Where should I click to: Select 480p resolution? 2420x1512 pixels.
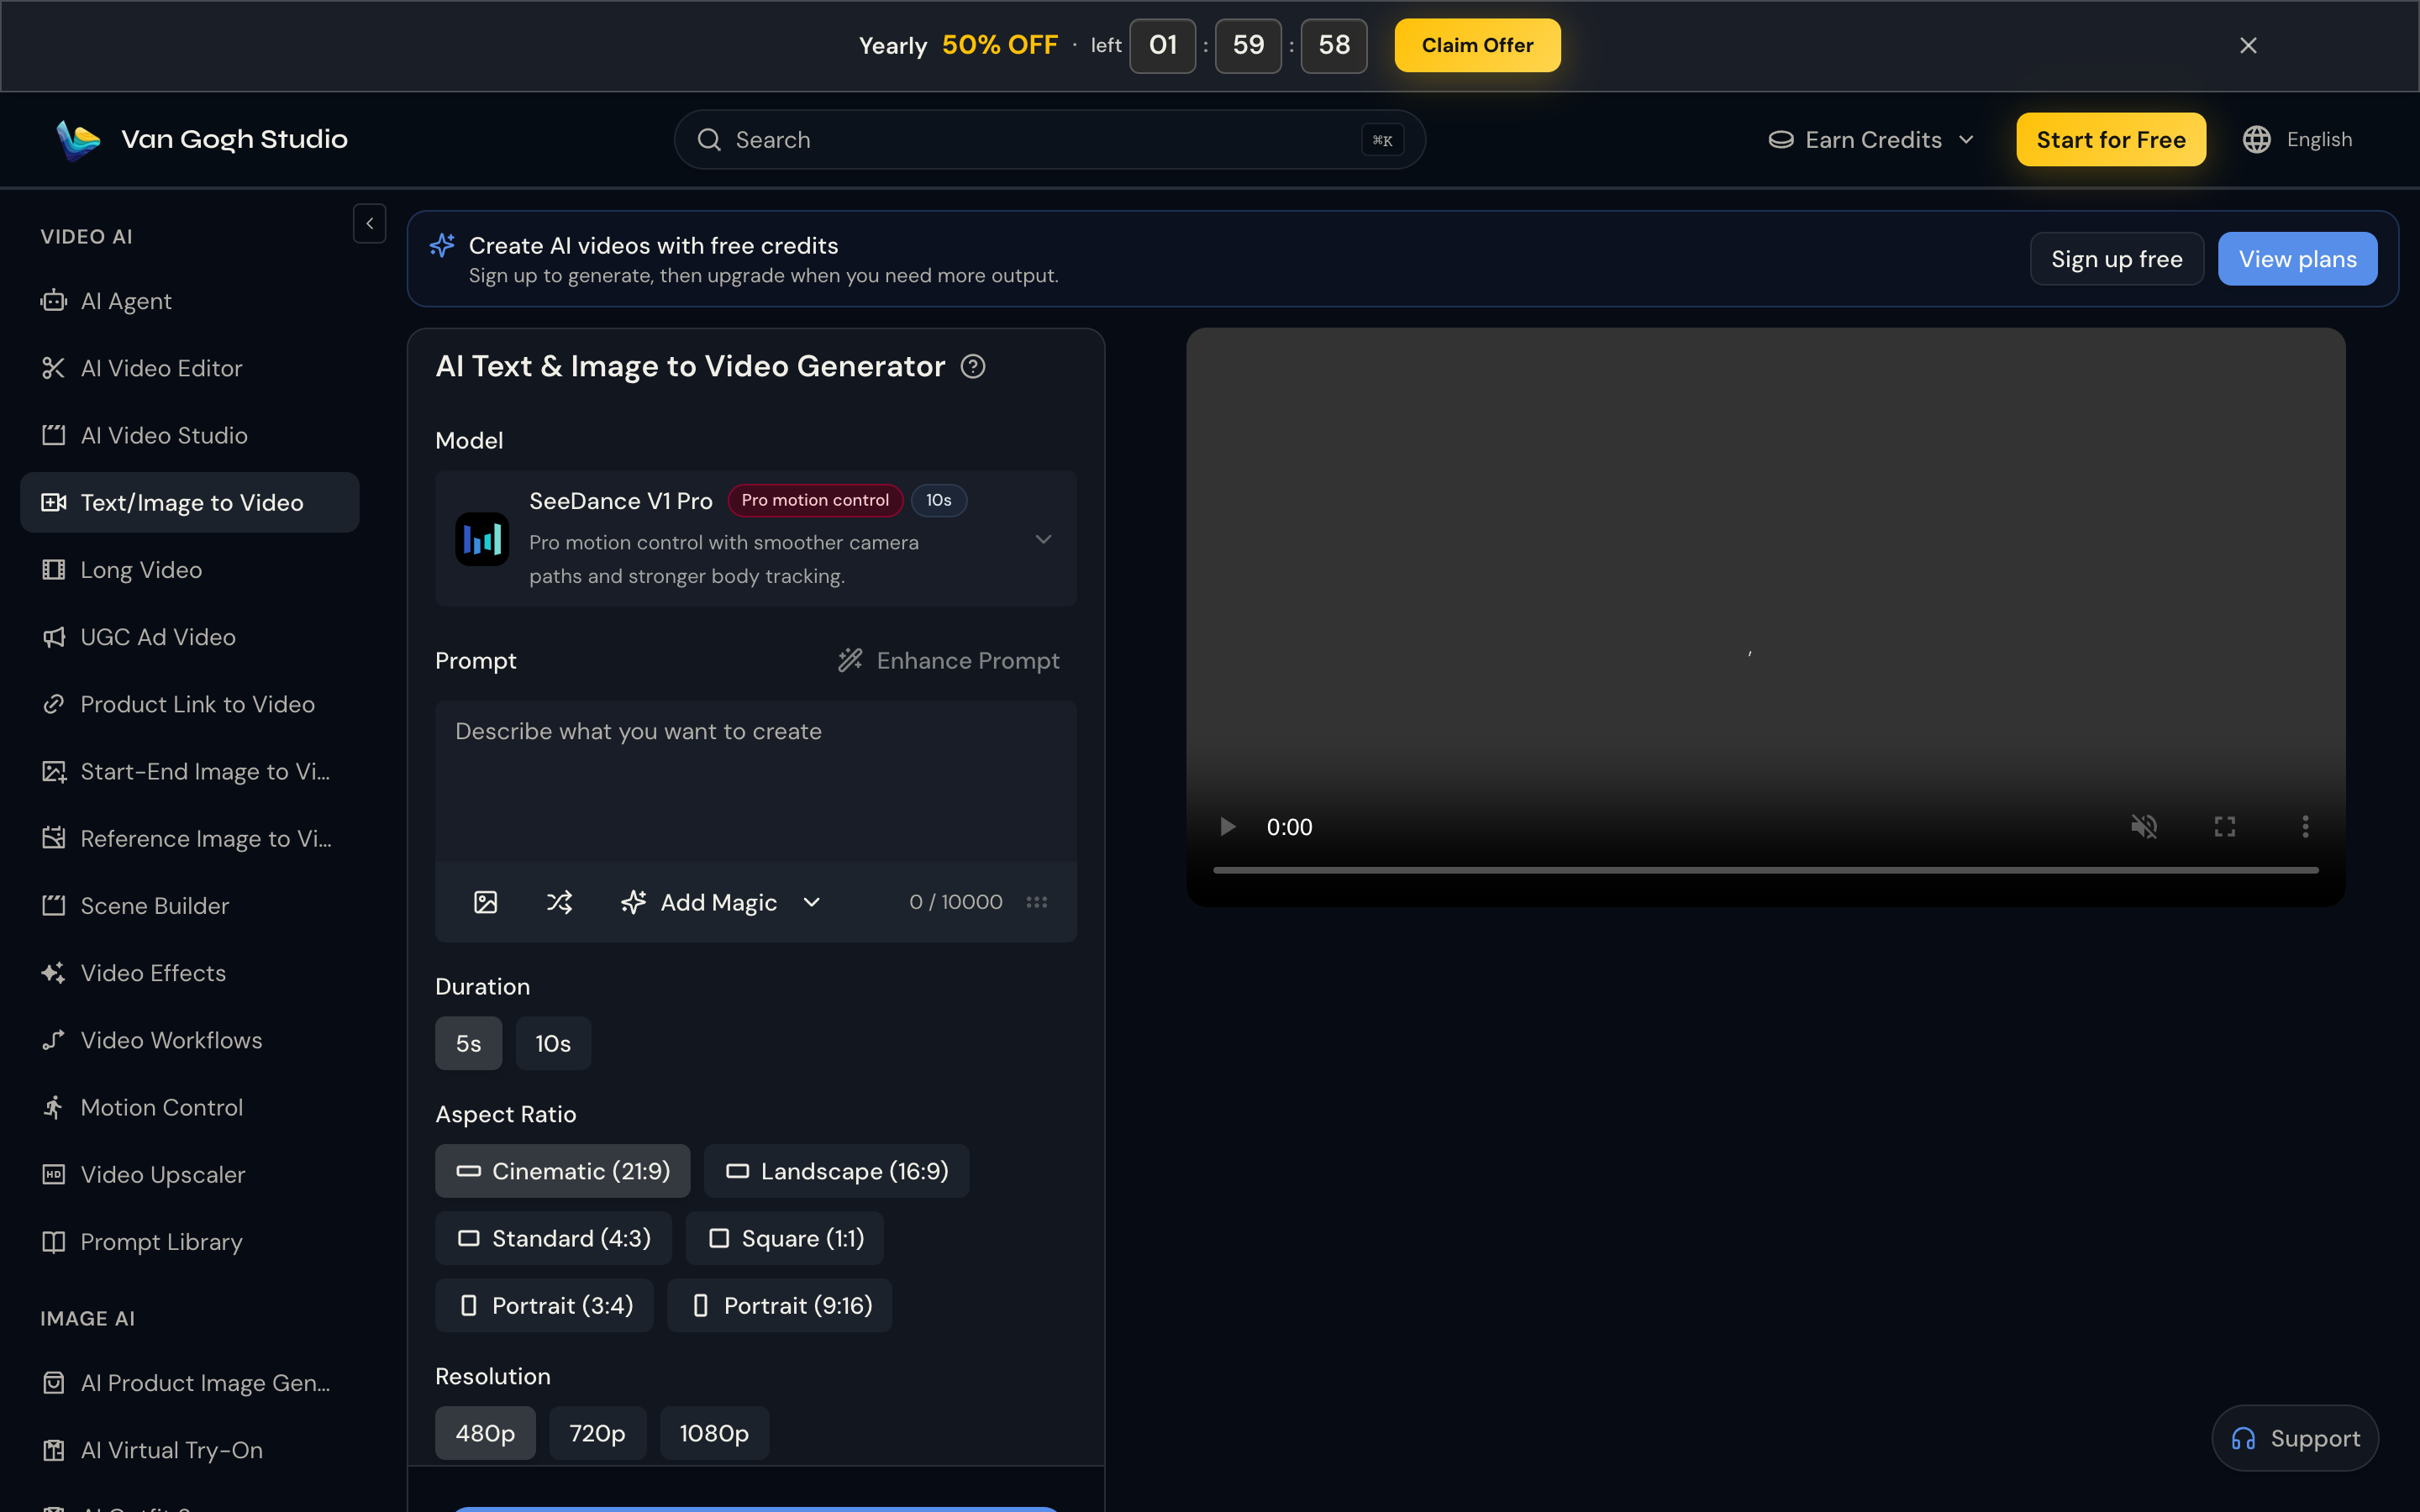click(485, 1433)
